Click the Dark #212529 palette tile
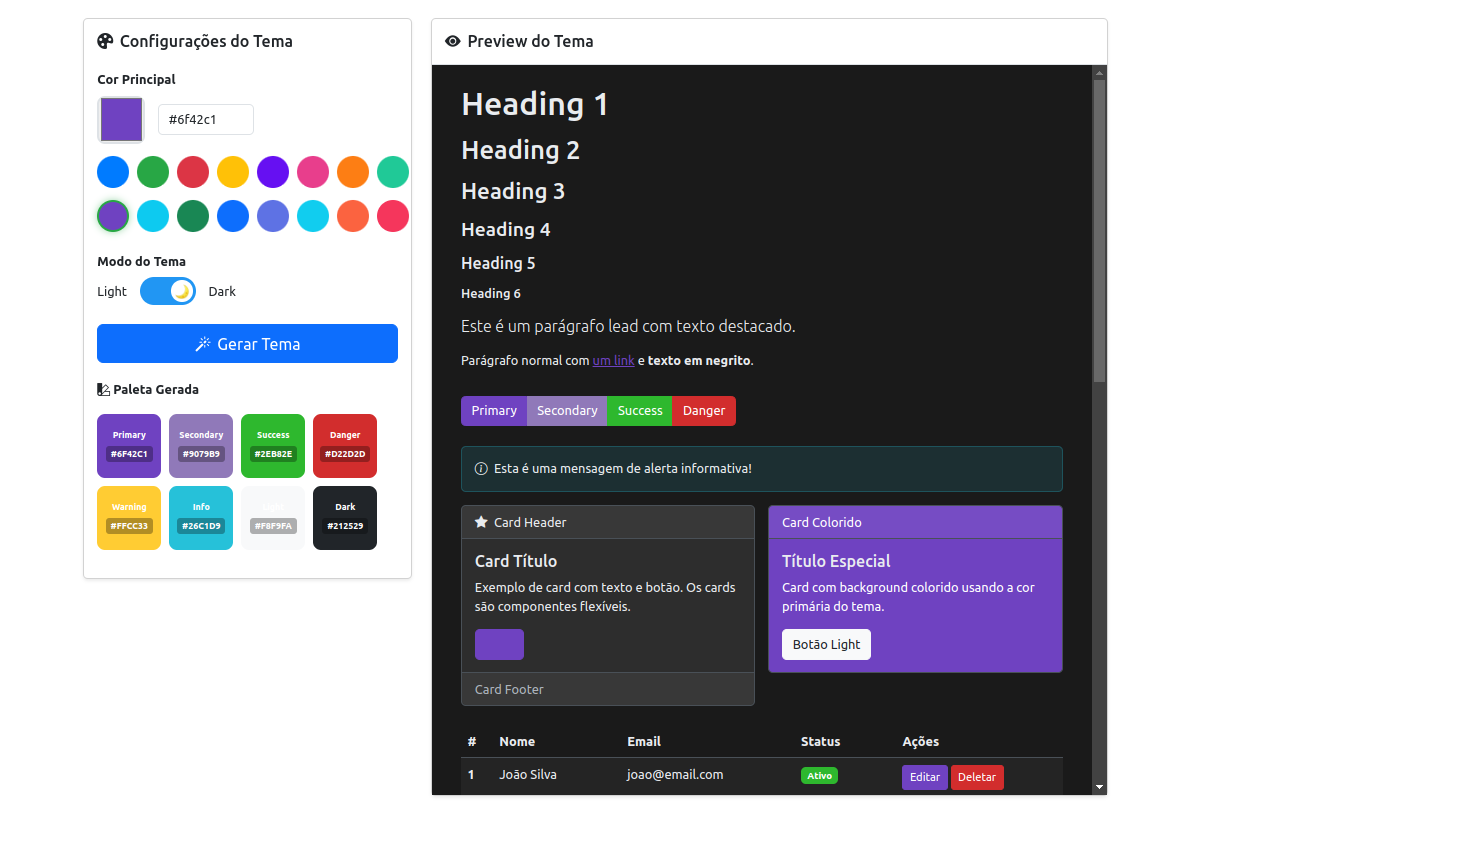Screen dimensions: 1473x841 pyautogui.click(x=345, y=518)
